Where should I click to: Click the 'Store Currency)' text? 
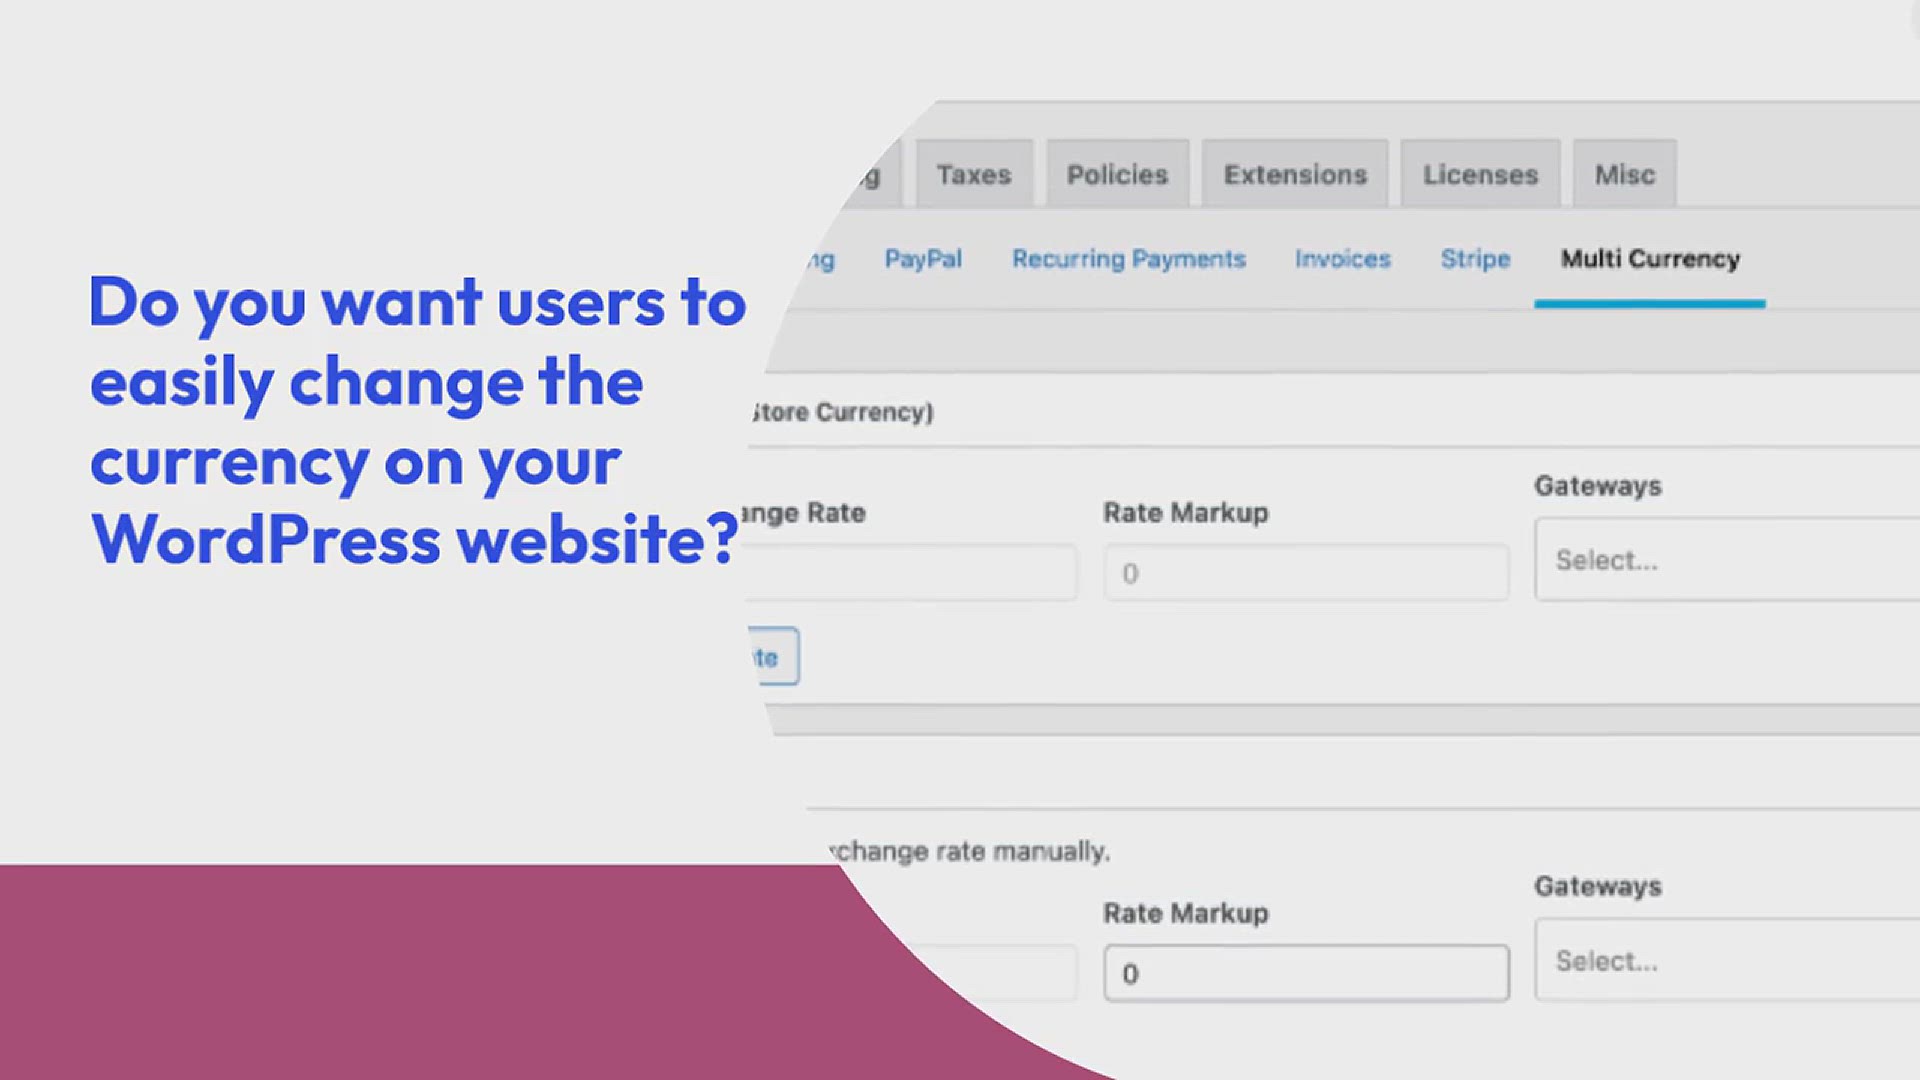[x=842, y=412]
